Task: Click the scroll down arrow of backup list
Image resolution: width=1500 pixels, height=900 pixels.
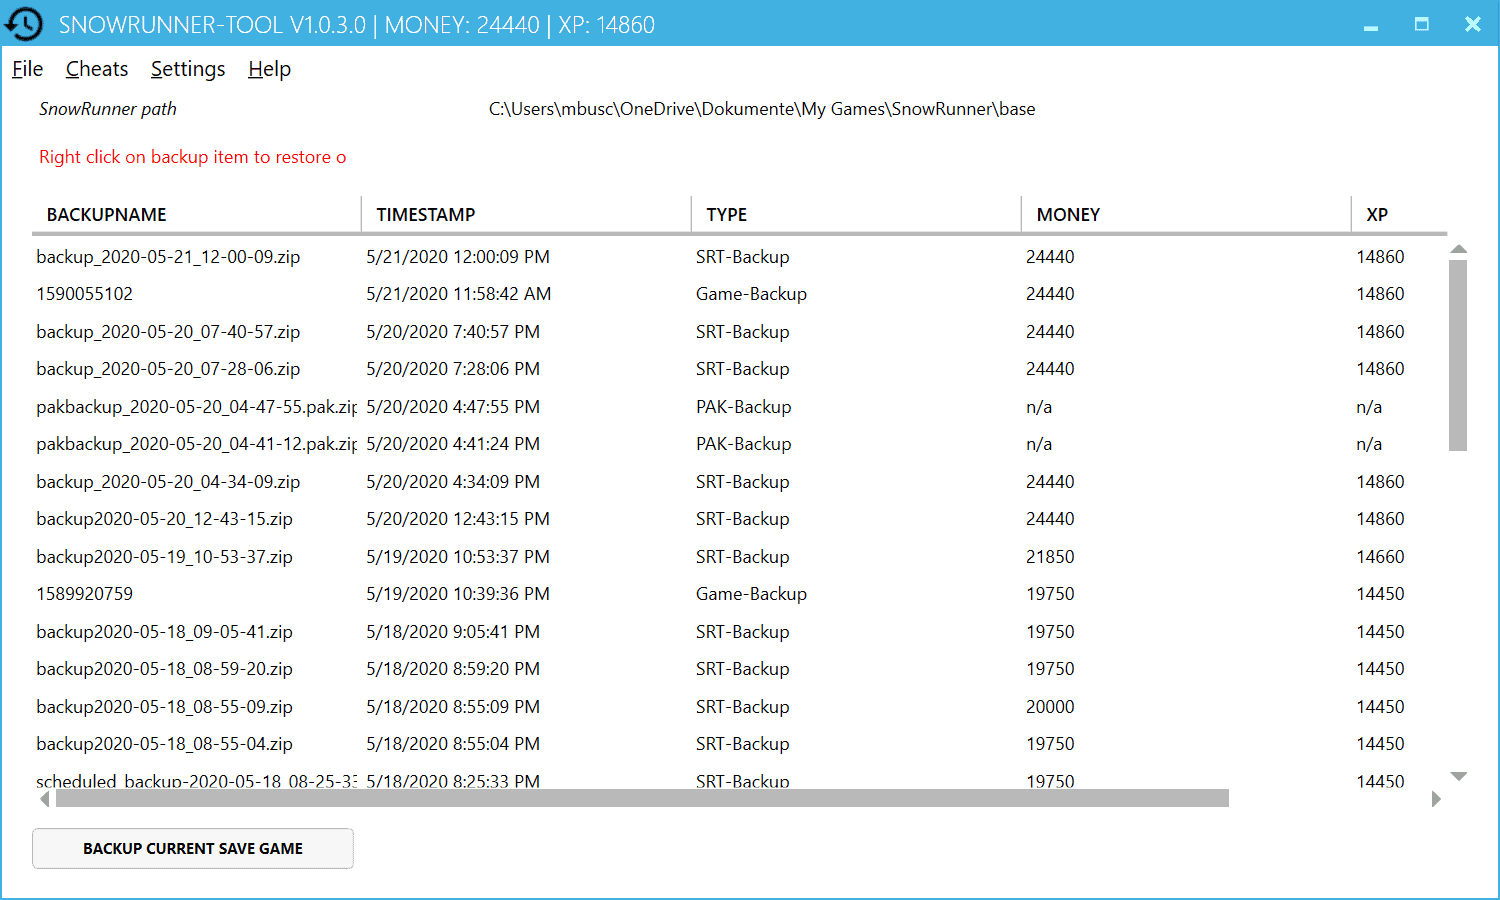Action: coord(1458,776)
